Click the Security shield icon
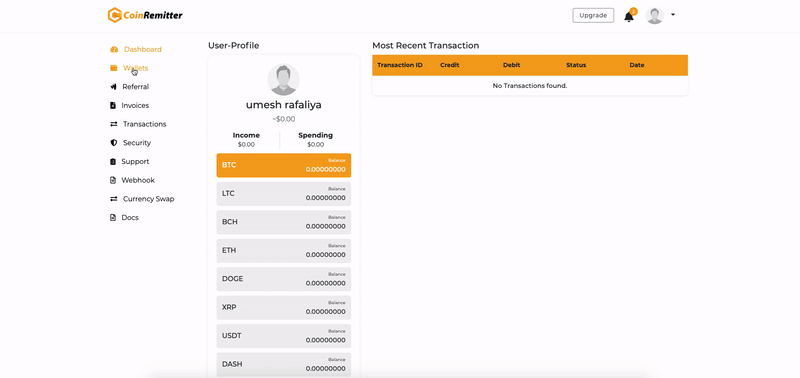Viewport: 800px width, 378px height. 114,143
